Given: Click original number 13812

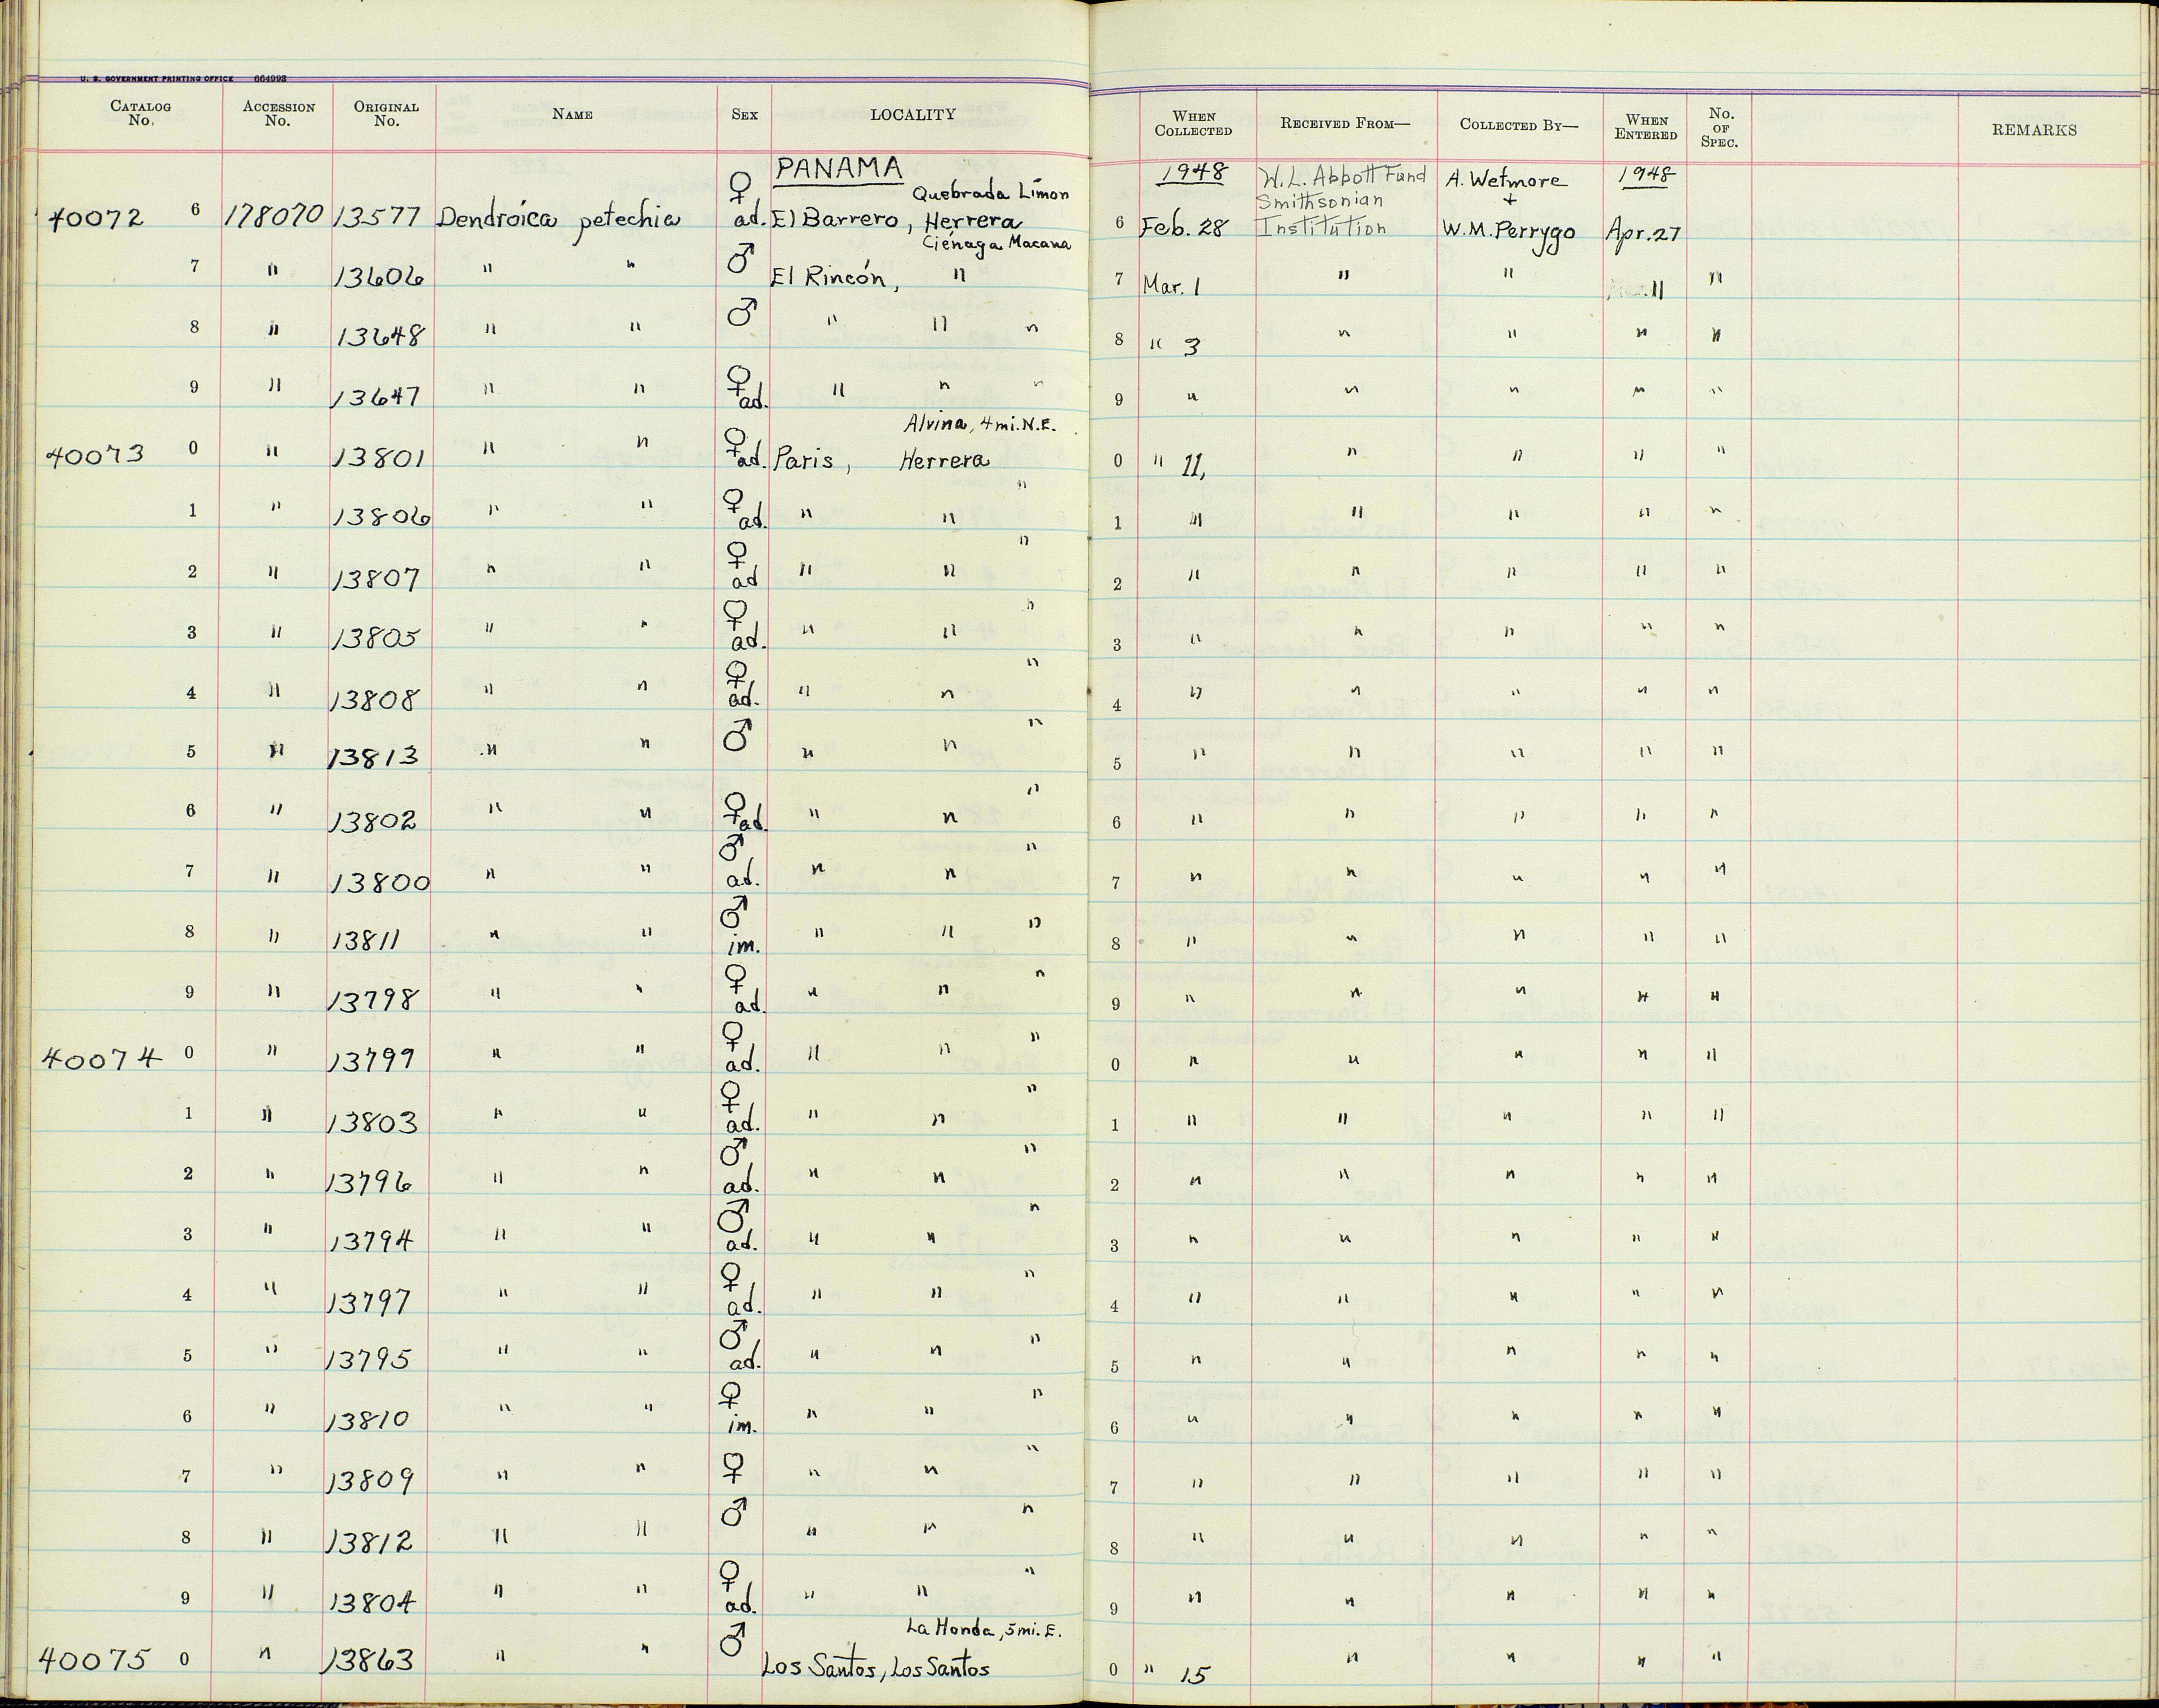Looking at the screenshot, I should pos(369,1543).
